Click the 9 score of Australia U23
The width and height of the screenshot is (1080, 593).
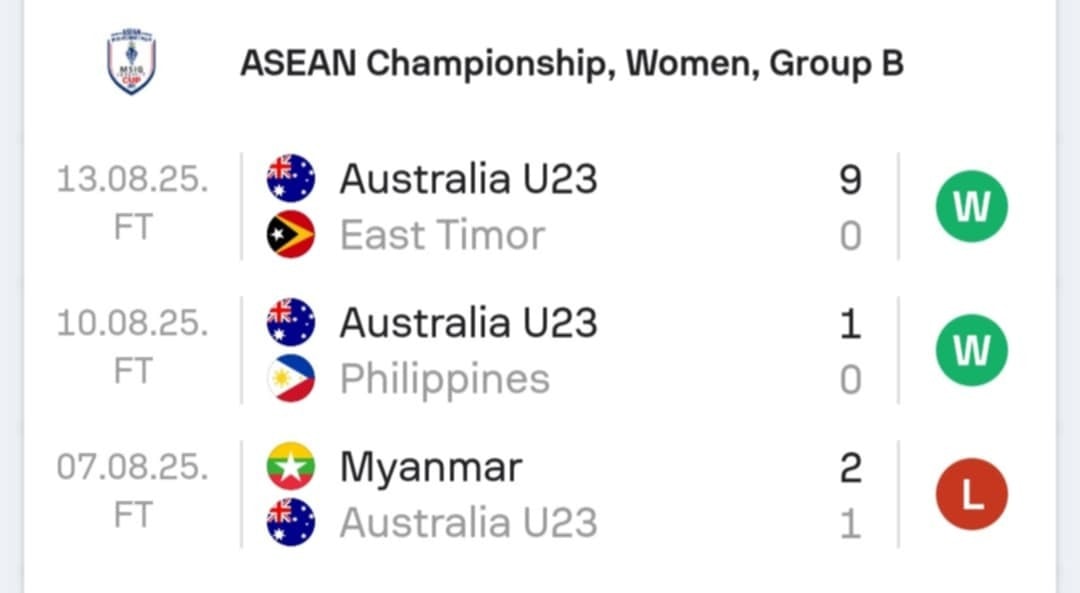tap(851, 179)
